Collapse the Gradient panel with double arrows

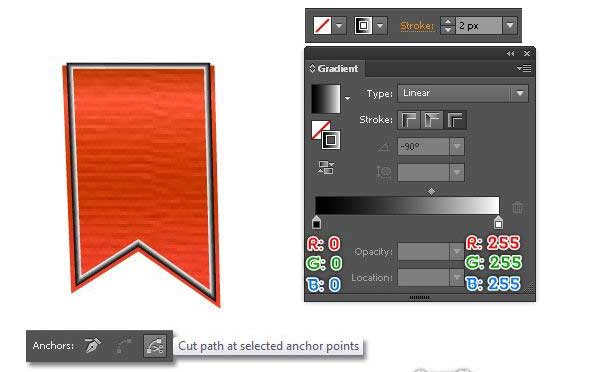pyautogui.click(x=510, y=54)
